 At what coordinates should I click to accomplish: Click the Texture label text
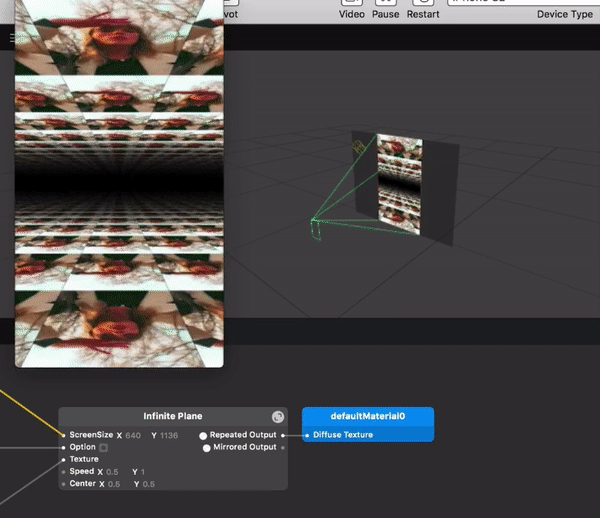(84, 459)
